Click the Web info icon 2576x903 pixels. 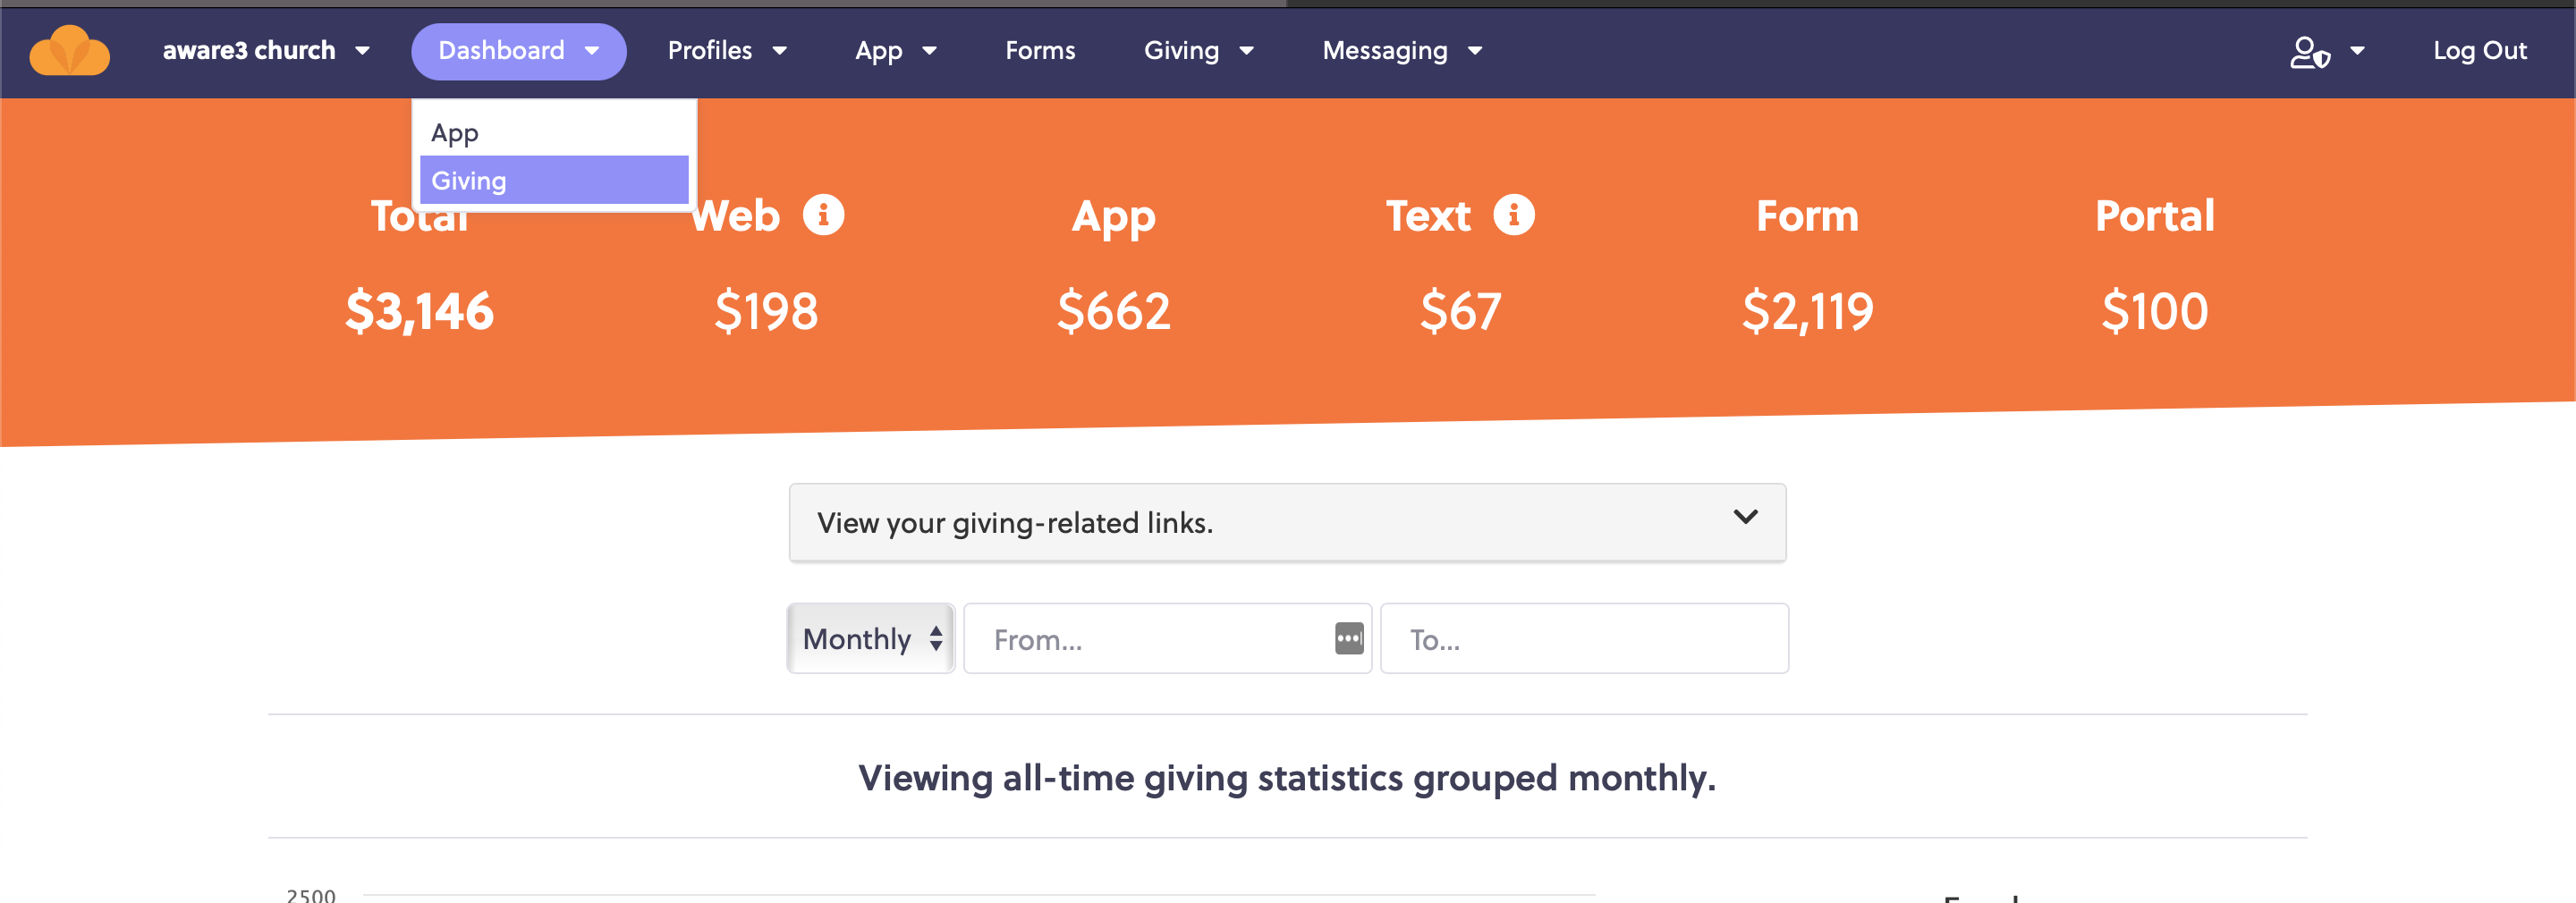coord(824,214)
